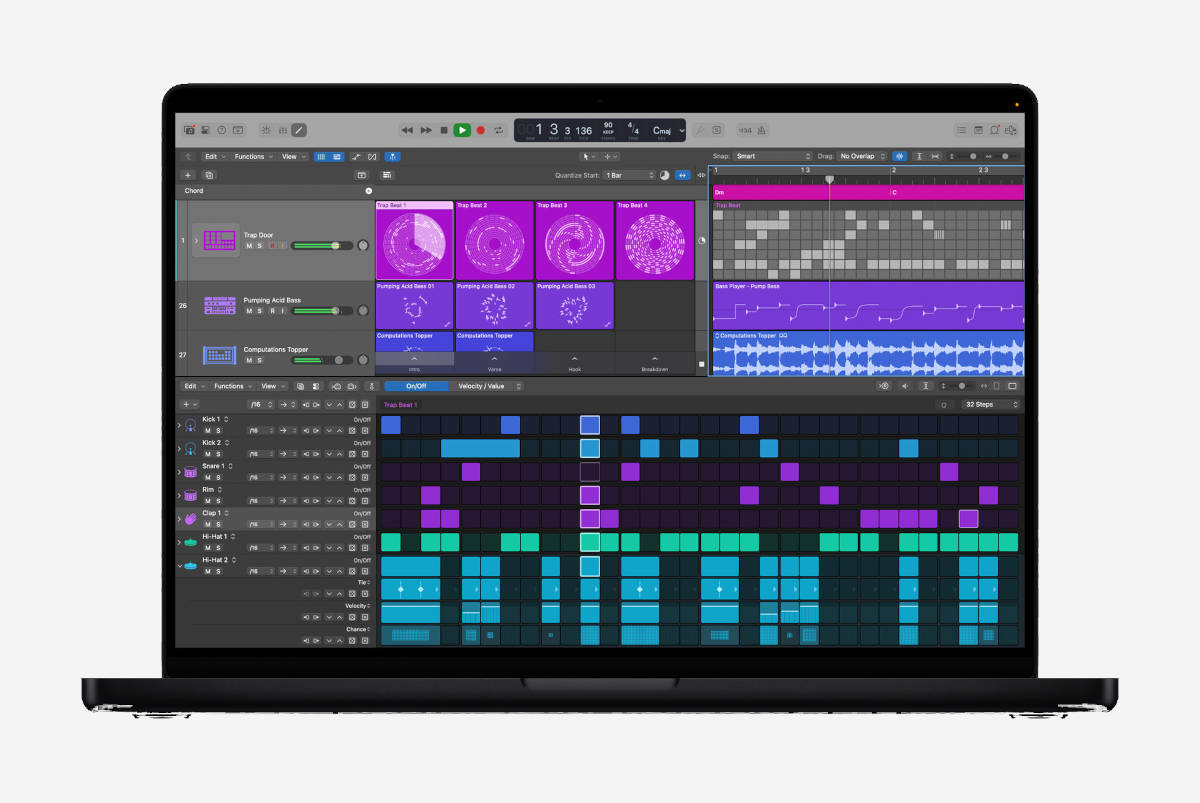Open the Functions menu in the Step Sequencer
Screen dimensions: 1200x803
point(228,386)
